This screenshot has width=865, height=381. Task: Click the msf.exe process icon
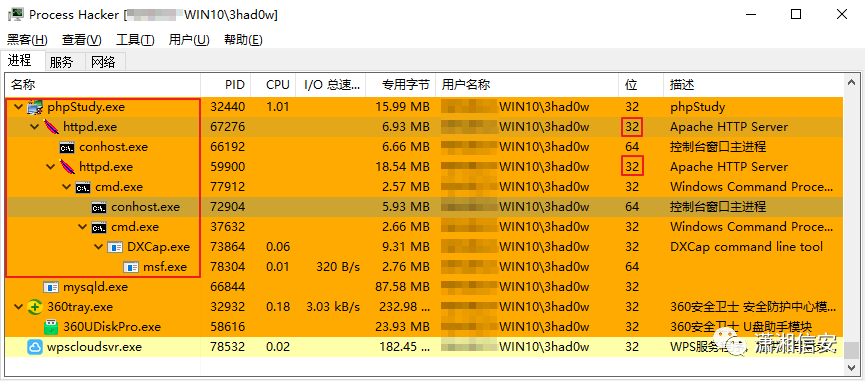click(131, 267)
